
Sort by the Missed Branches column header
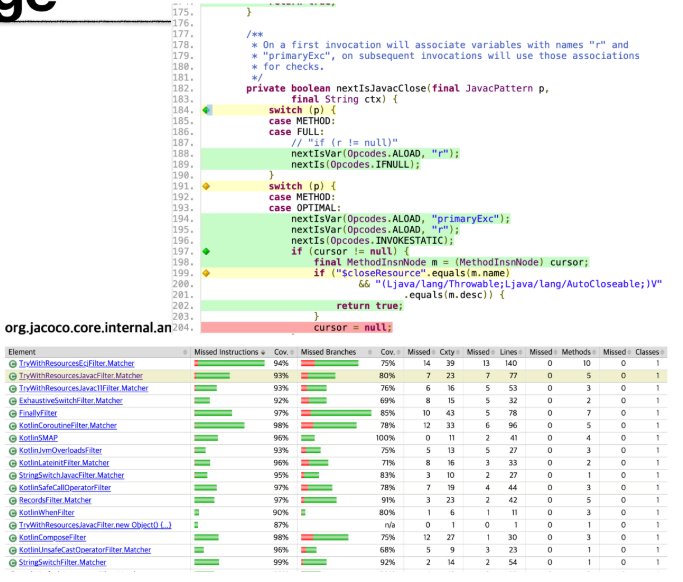328,351
